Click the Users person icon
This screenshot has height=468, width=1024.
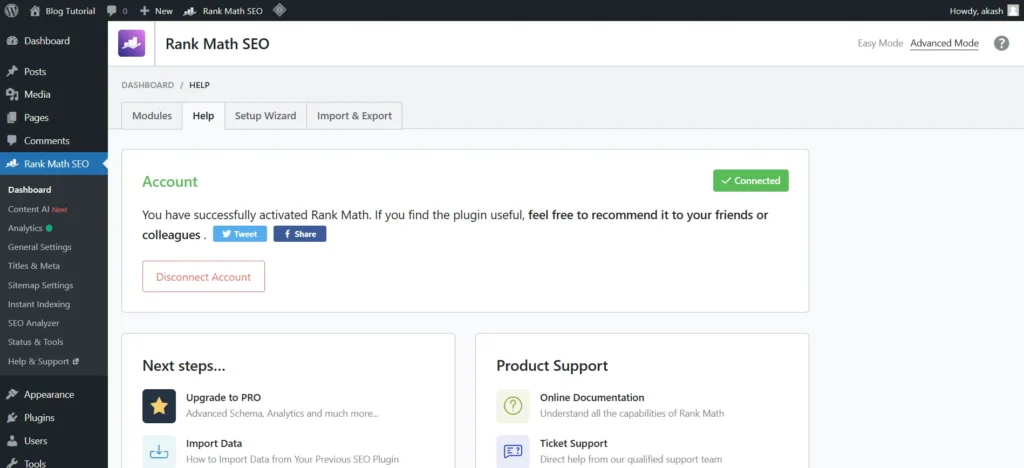(12, 441)
